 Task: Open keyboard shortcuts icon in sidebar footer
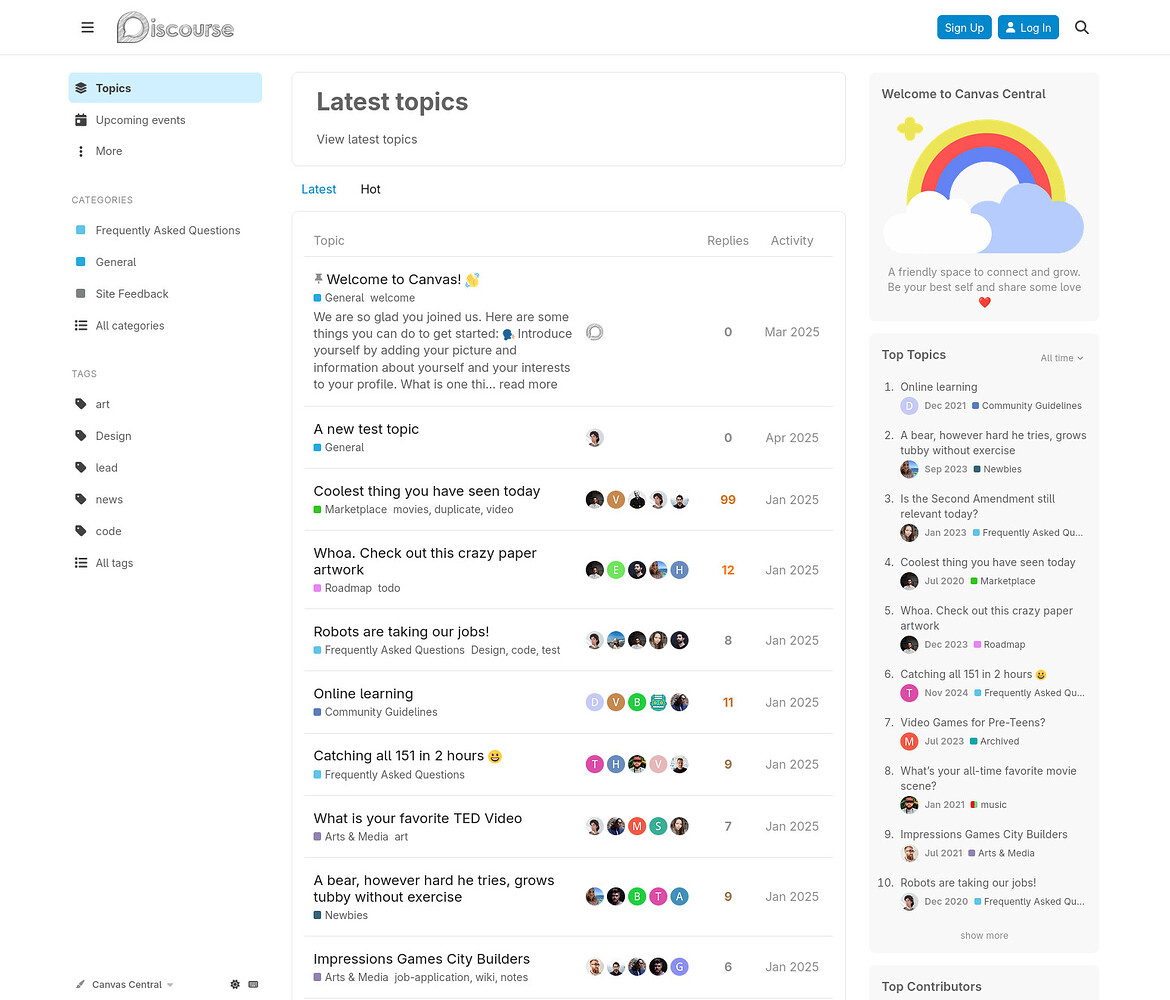click(x=253, y=984)
